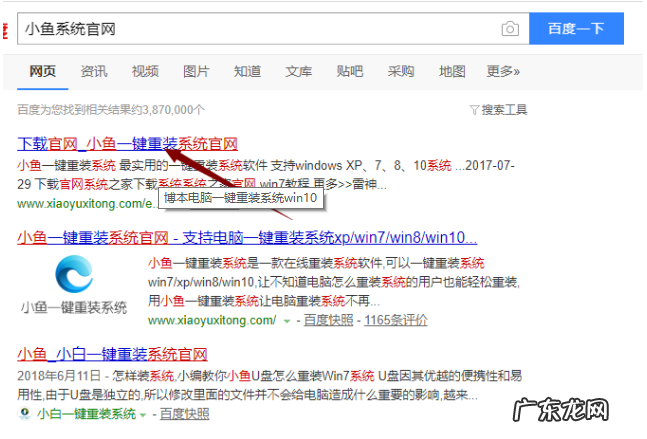Open the 贴吧 tab
Viewport: 647px width, 439px height.
350,71
